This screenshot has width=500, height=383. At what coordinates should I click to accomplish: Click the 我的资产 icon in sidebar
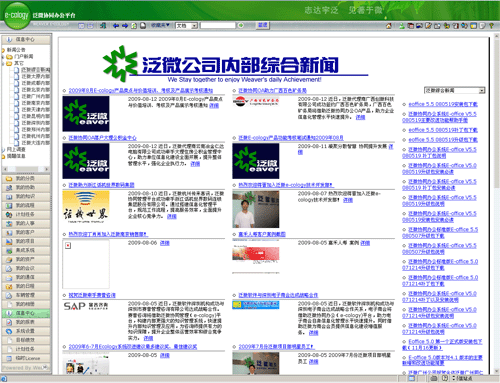pyautogui.click(x=9, y=259)
